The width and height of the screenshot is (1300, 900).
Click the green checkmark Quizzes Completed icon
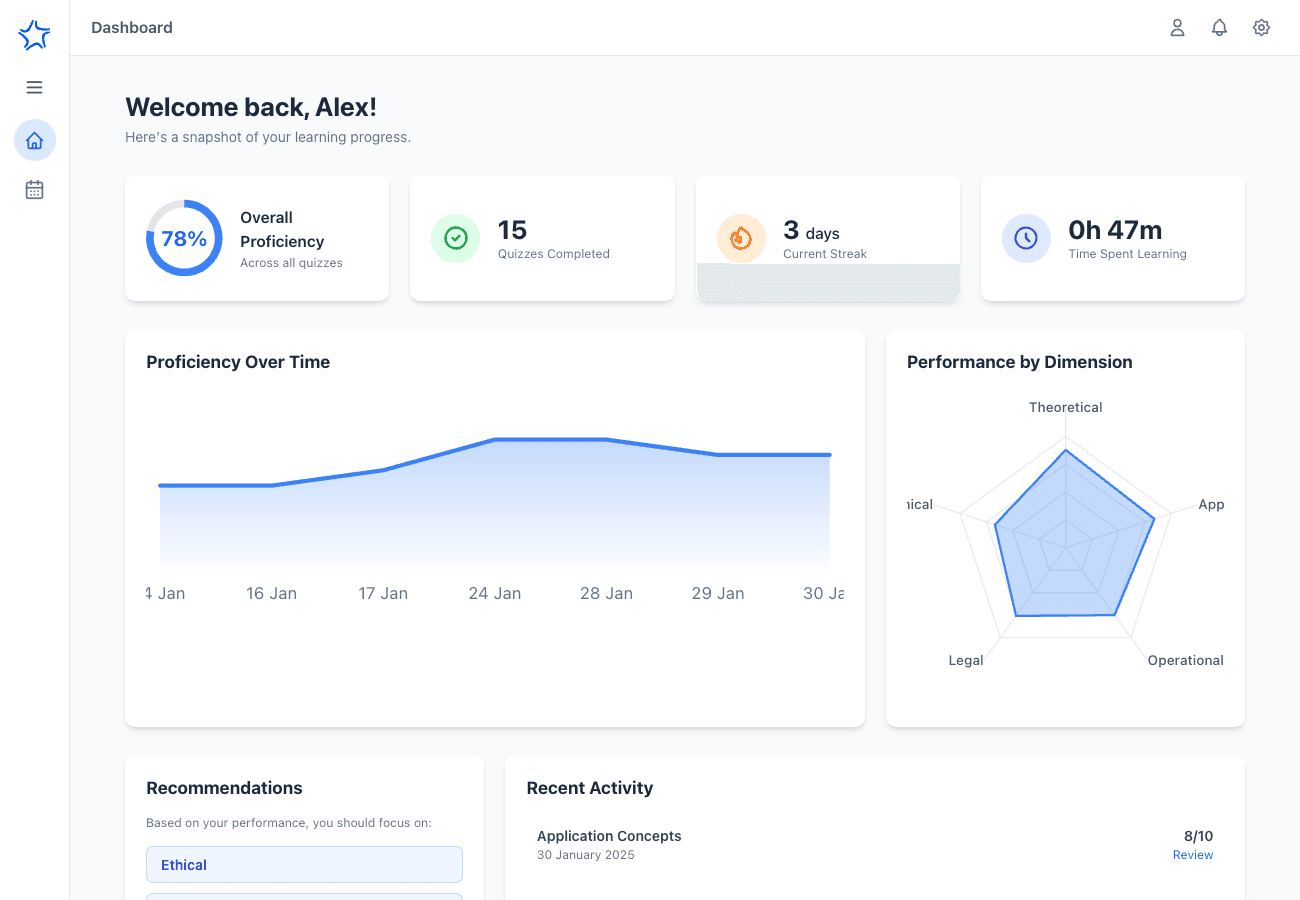(455, 238)
